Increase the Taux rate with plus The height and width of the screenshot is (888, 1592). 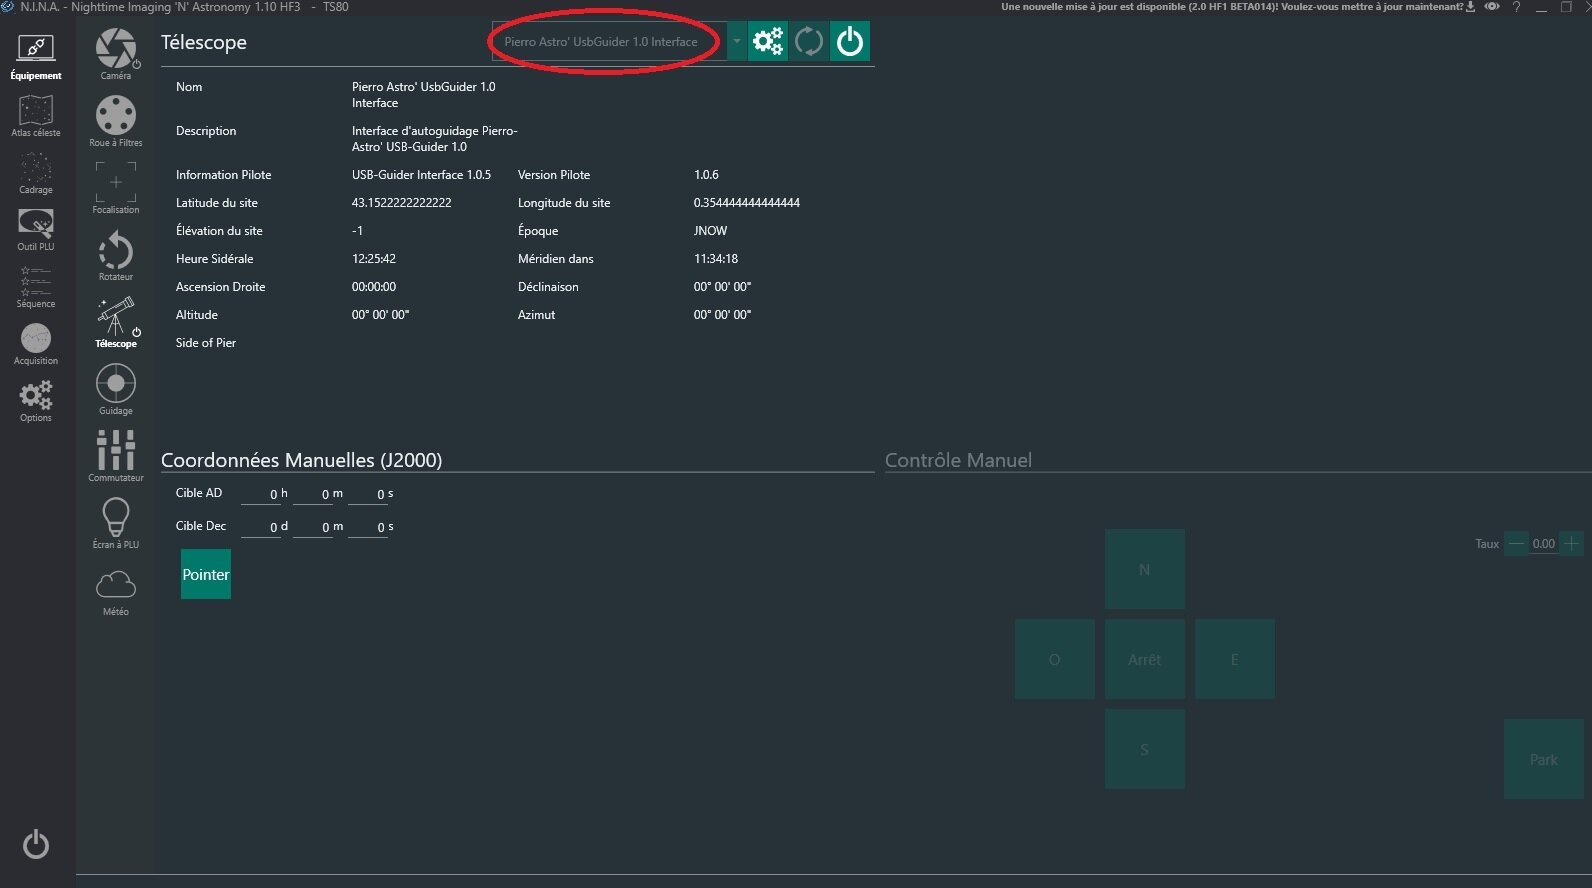(x=1571, y=544)
